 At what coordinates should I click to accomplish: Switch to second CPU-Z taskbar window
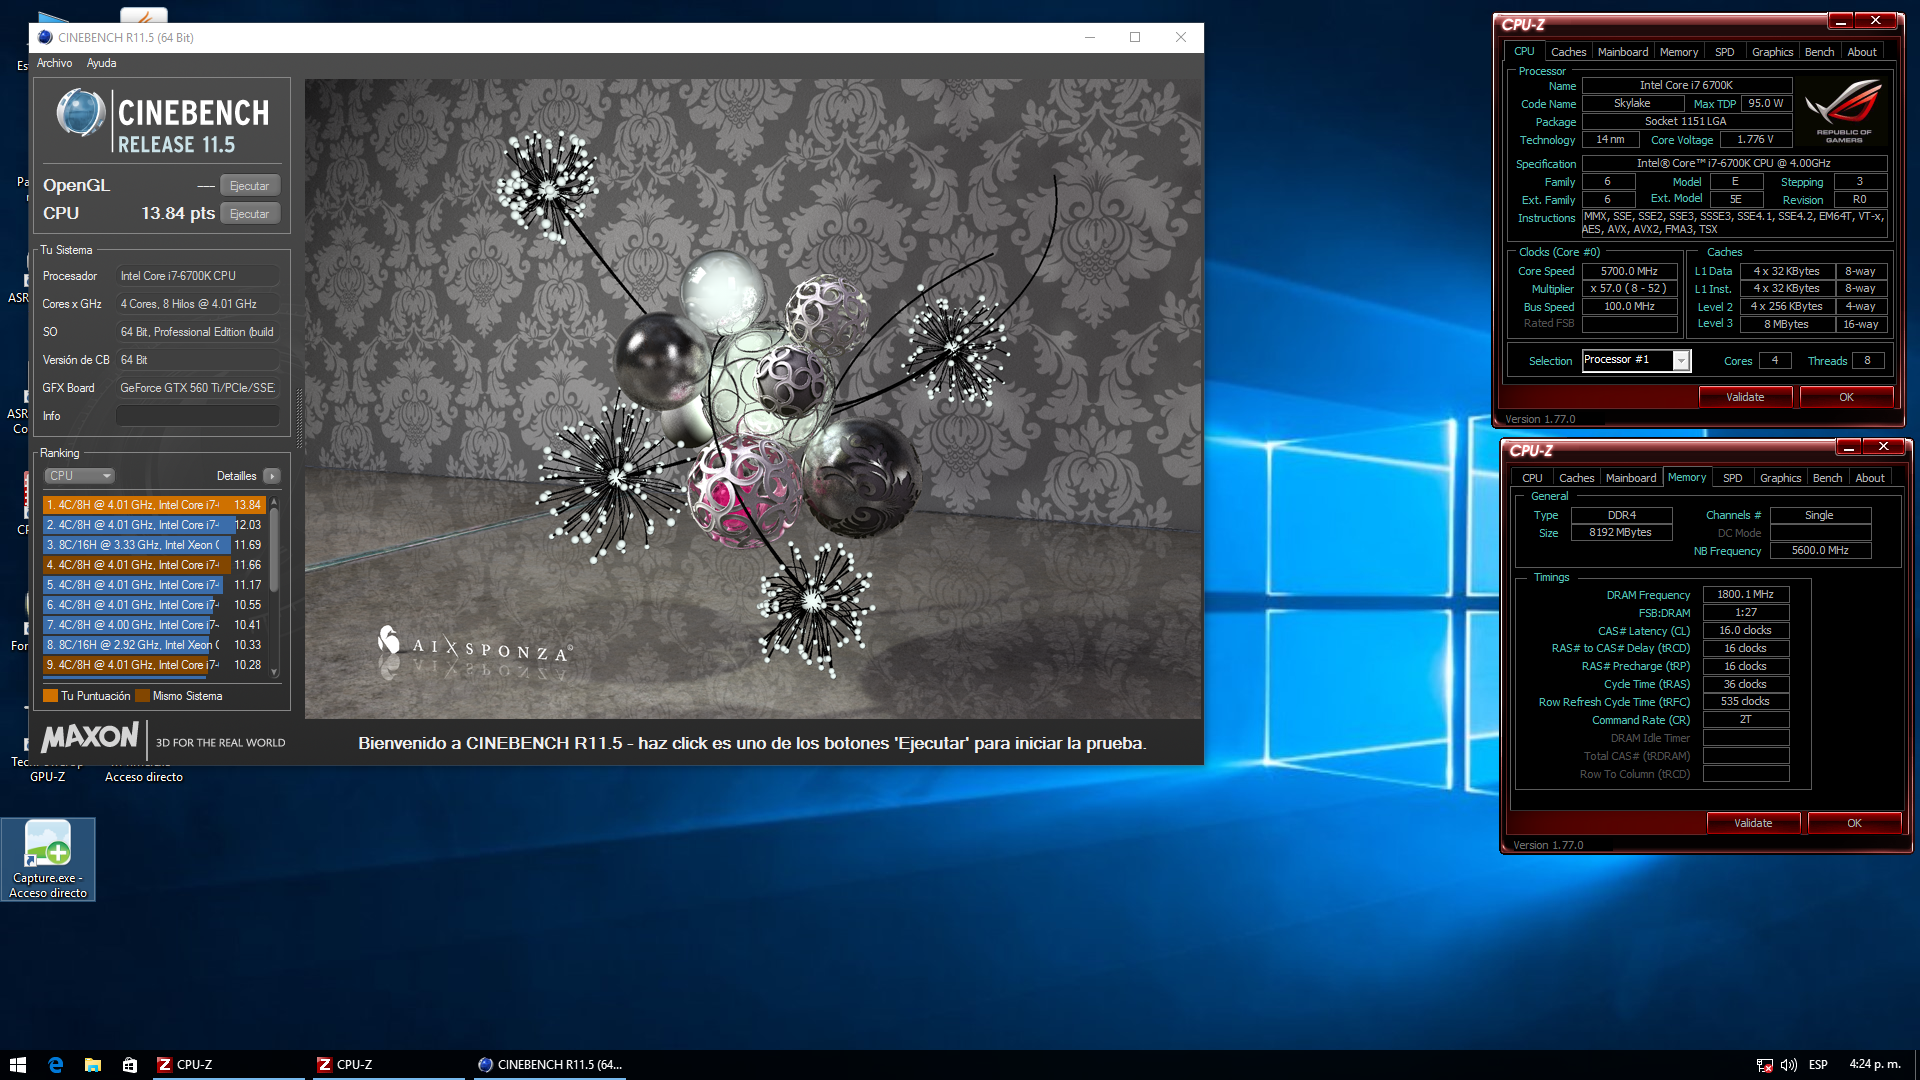(388, 1065)
